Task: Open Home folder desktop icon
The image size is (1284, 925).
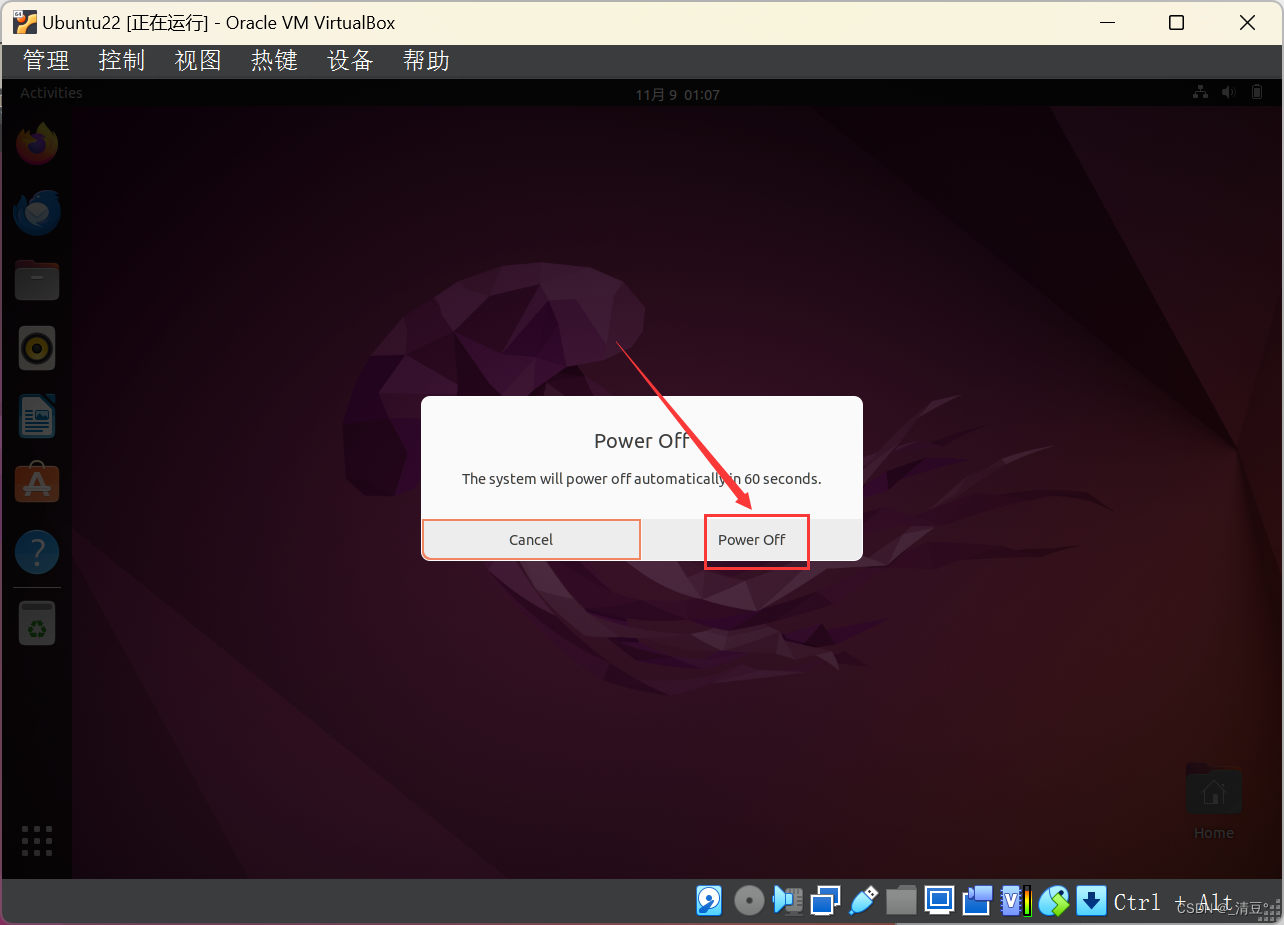Action: coord(1213,801)
